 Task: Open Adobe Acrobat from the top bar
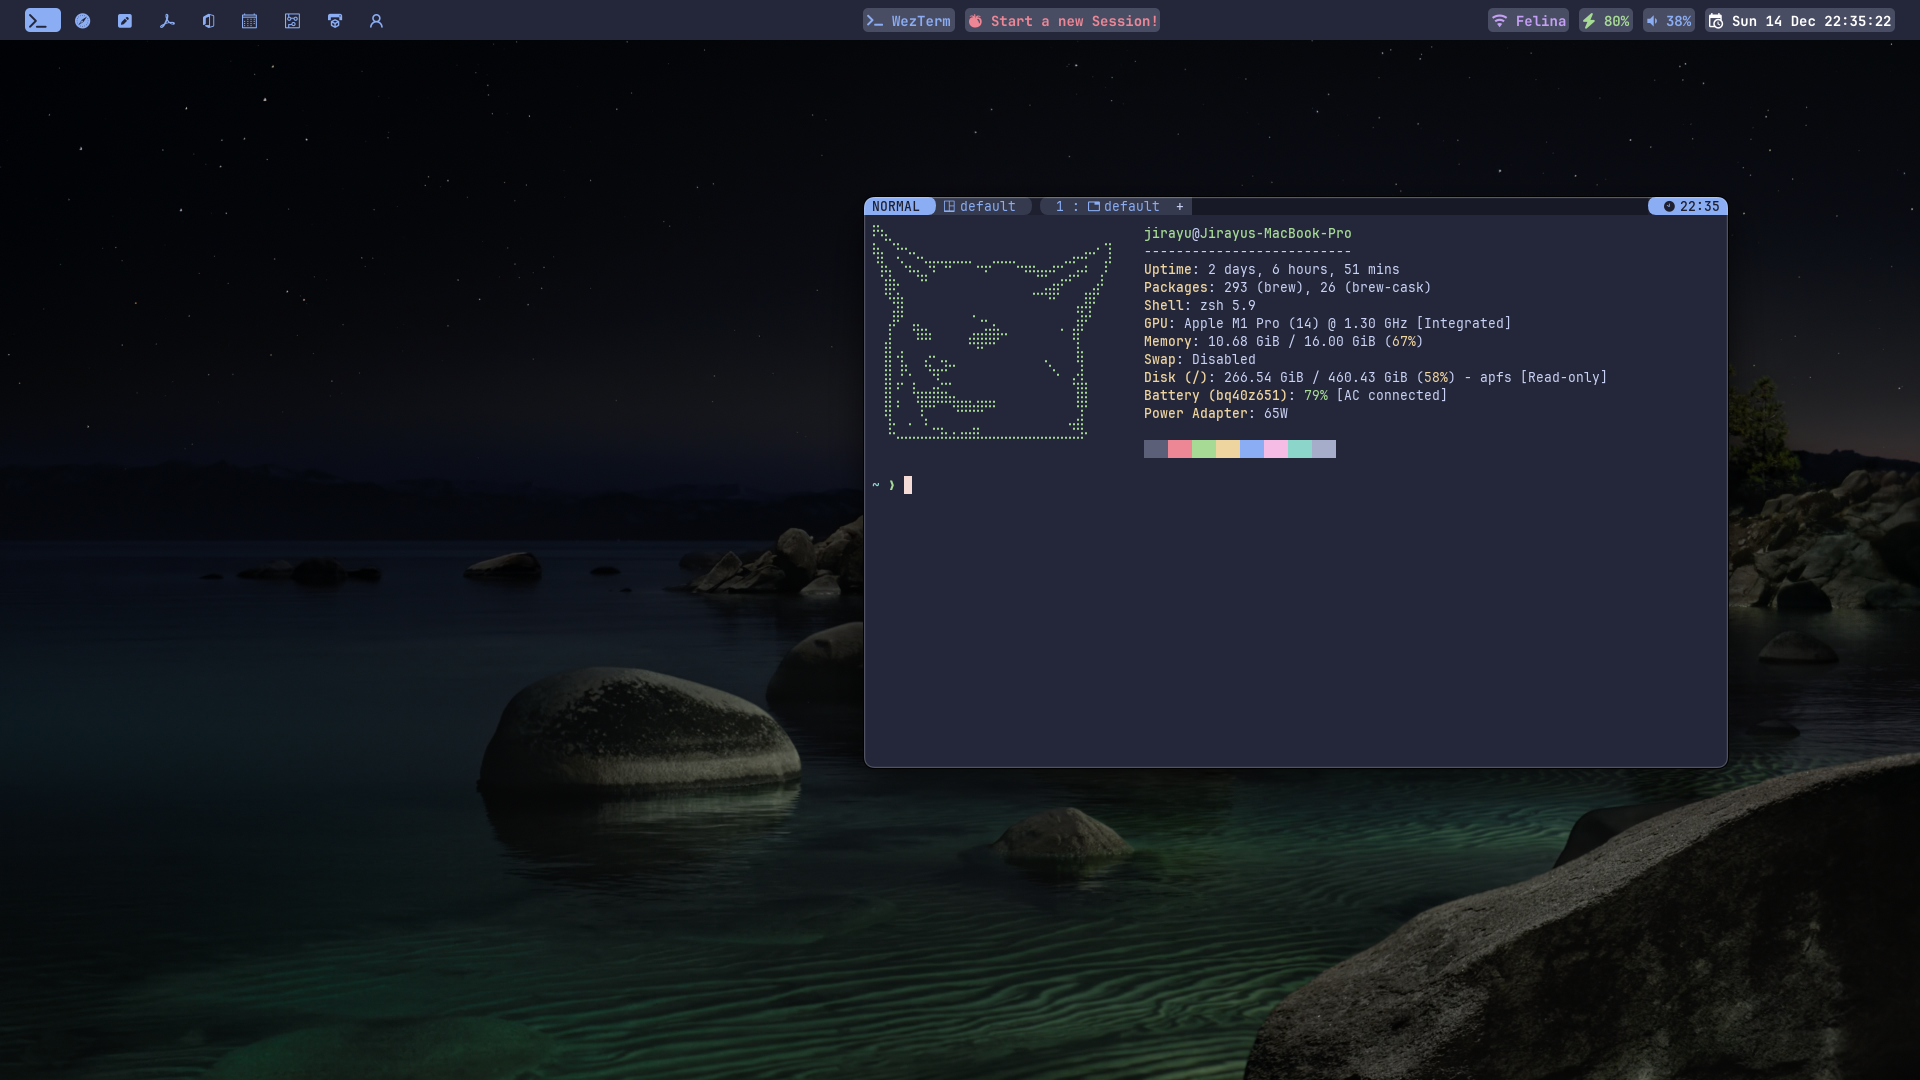pos(167,20)
